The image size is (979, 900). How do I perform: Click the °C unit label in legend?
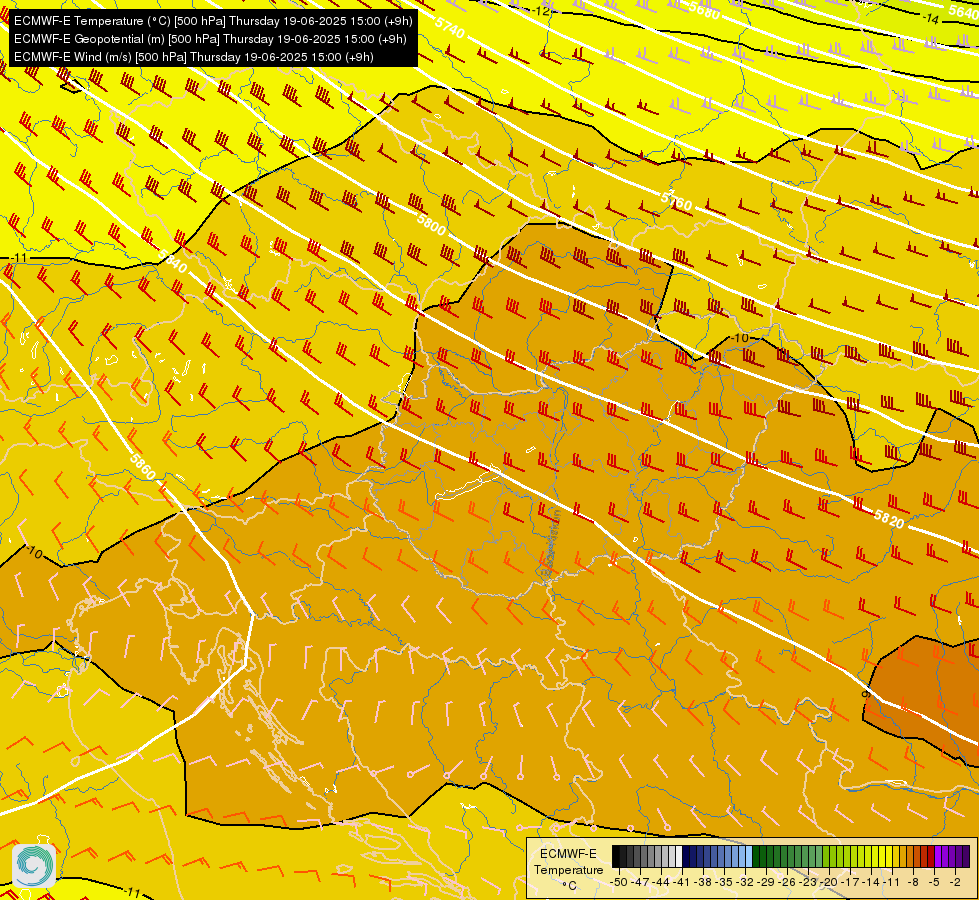click(x=570, y=885)
